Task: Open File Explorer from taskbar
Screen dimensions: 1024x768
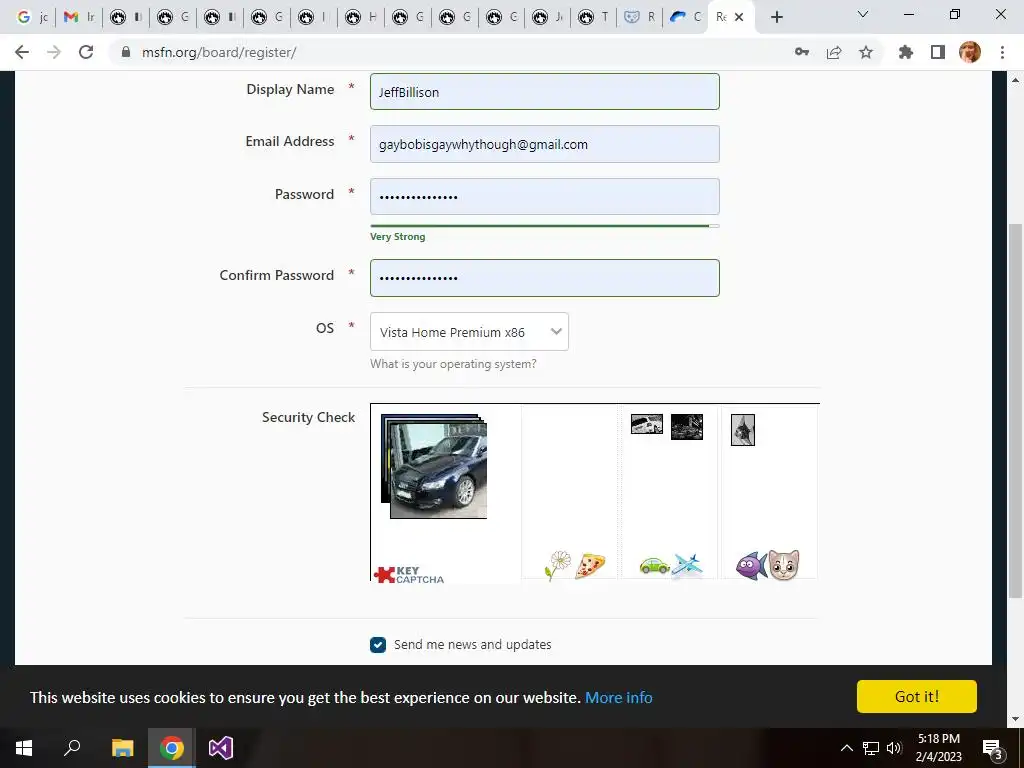Action: [x=122, y=748]
